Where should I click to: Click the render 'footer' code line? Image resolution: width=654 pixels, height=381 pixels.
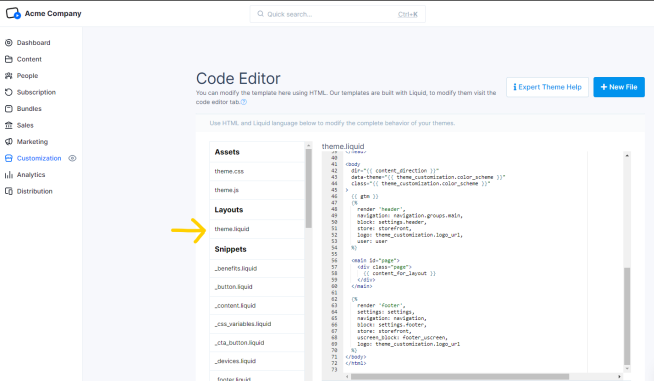pyautogui.click(x=381, y=305)
